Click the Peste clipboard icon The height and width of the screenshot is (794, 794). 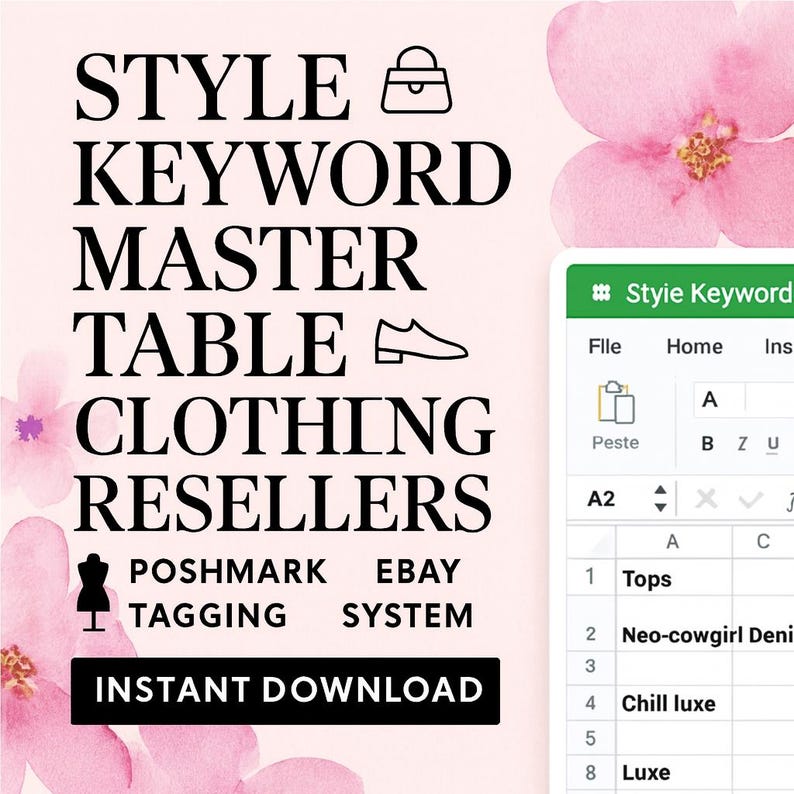616,403
